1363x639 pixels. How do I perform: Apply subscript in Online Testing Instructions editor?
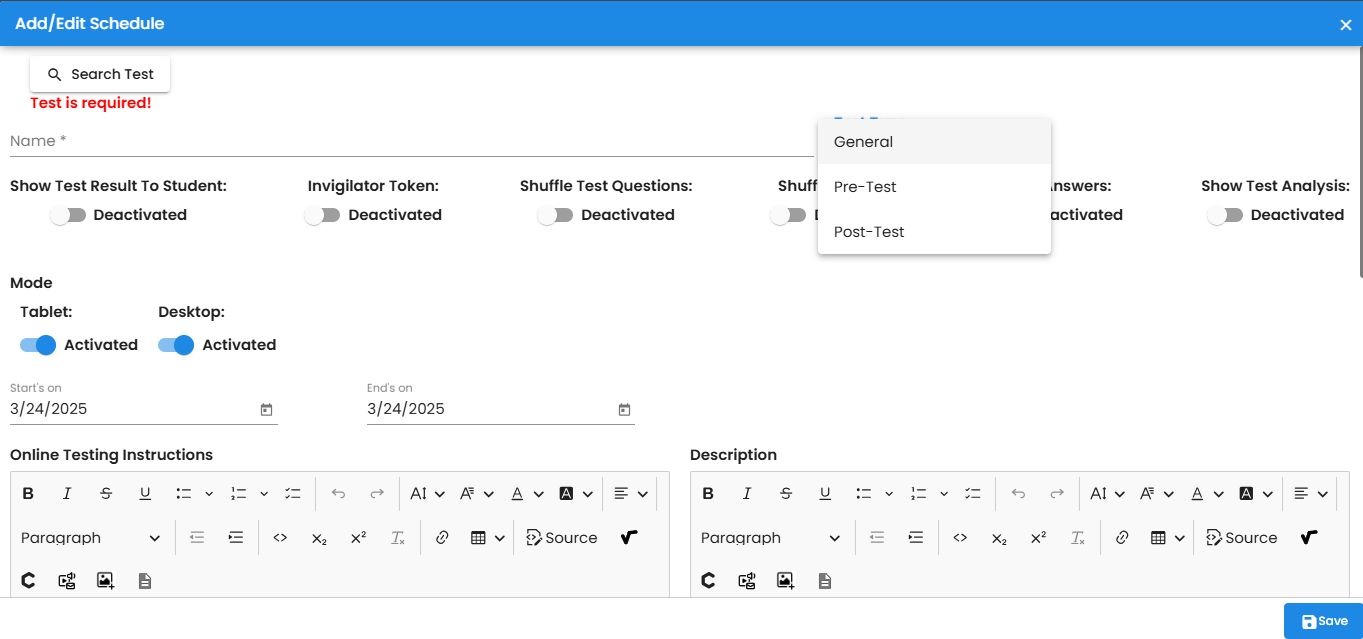[319, 538]
